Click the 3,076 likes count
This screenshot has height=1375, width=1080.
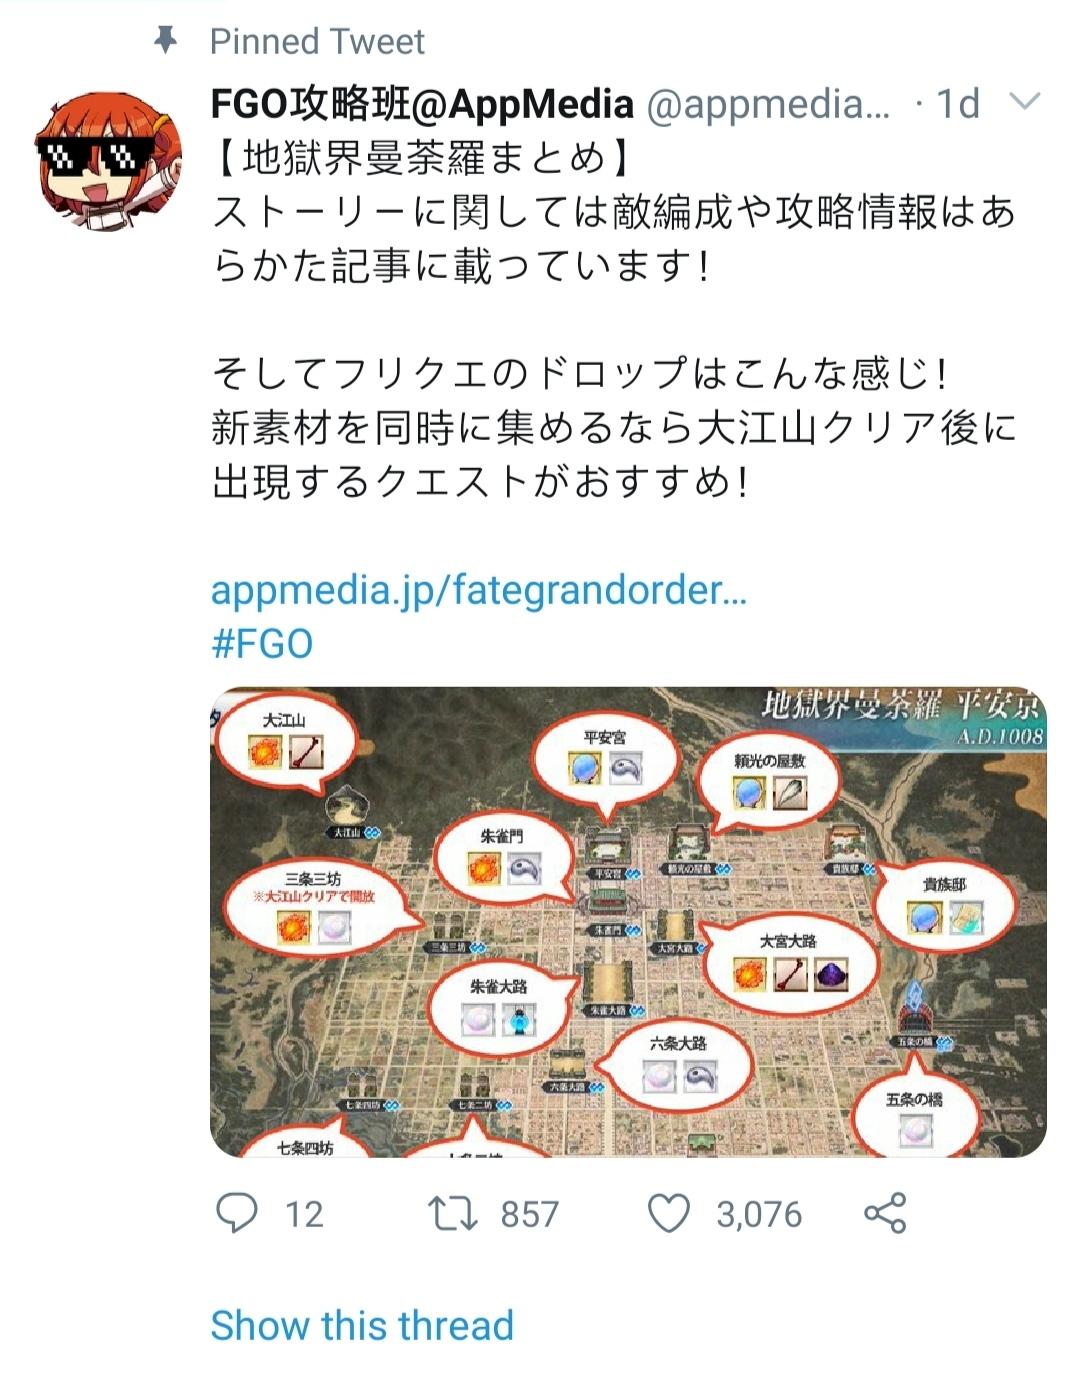pos(759,1214)
